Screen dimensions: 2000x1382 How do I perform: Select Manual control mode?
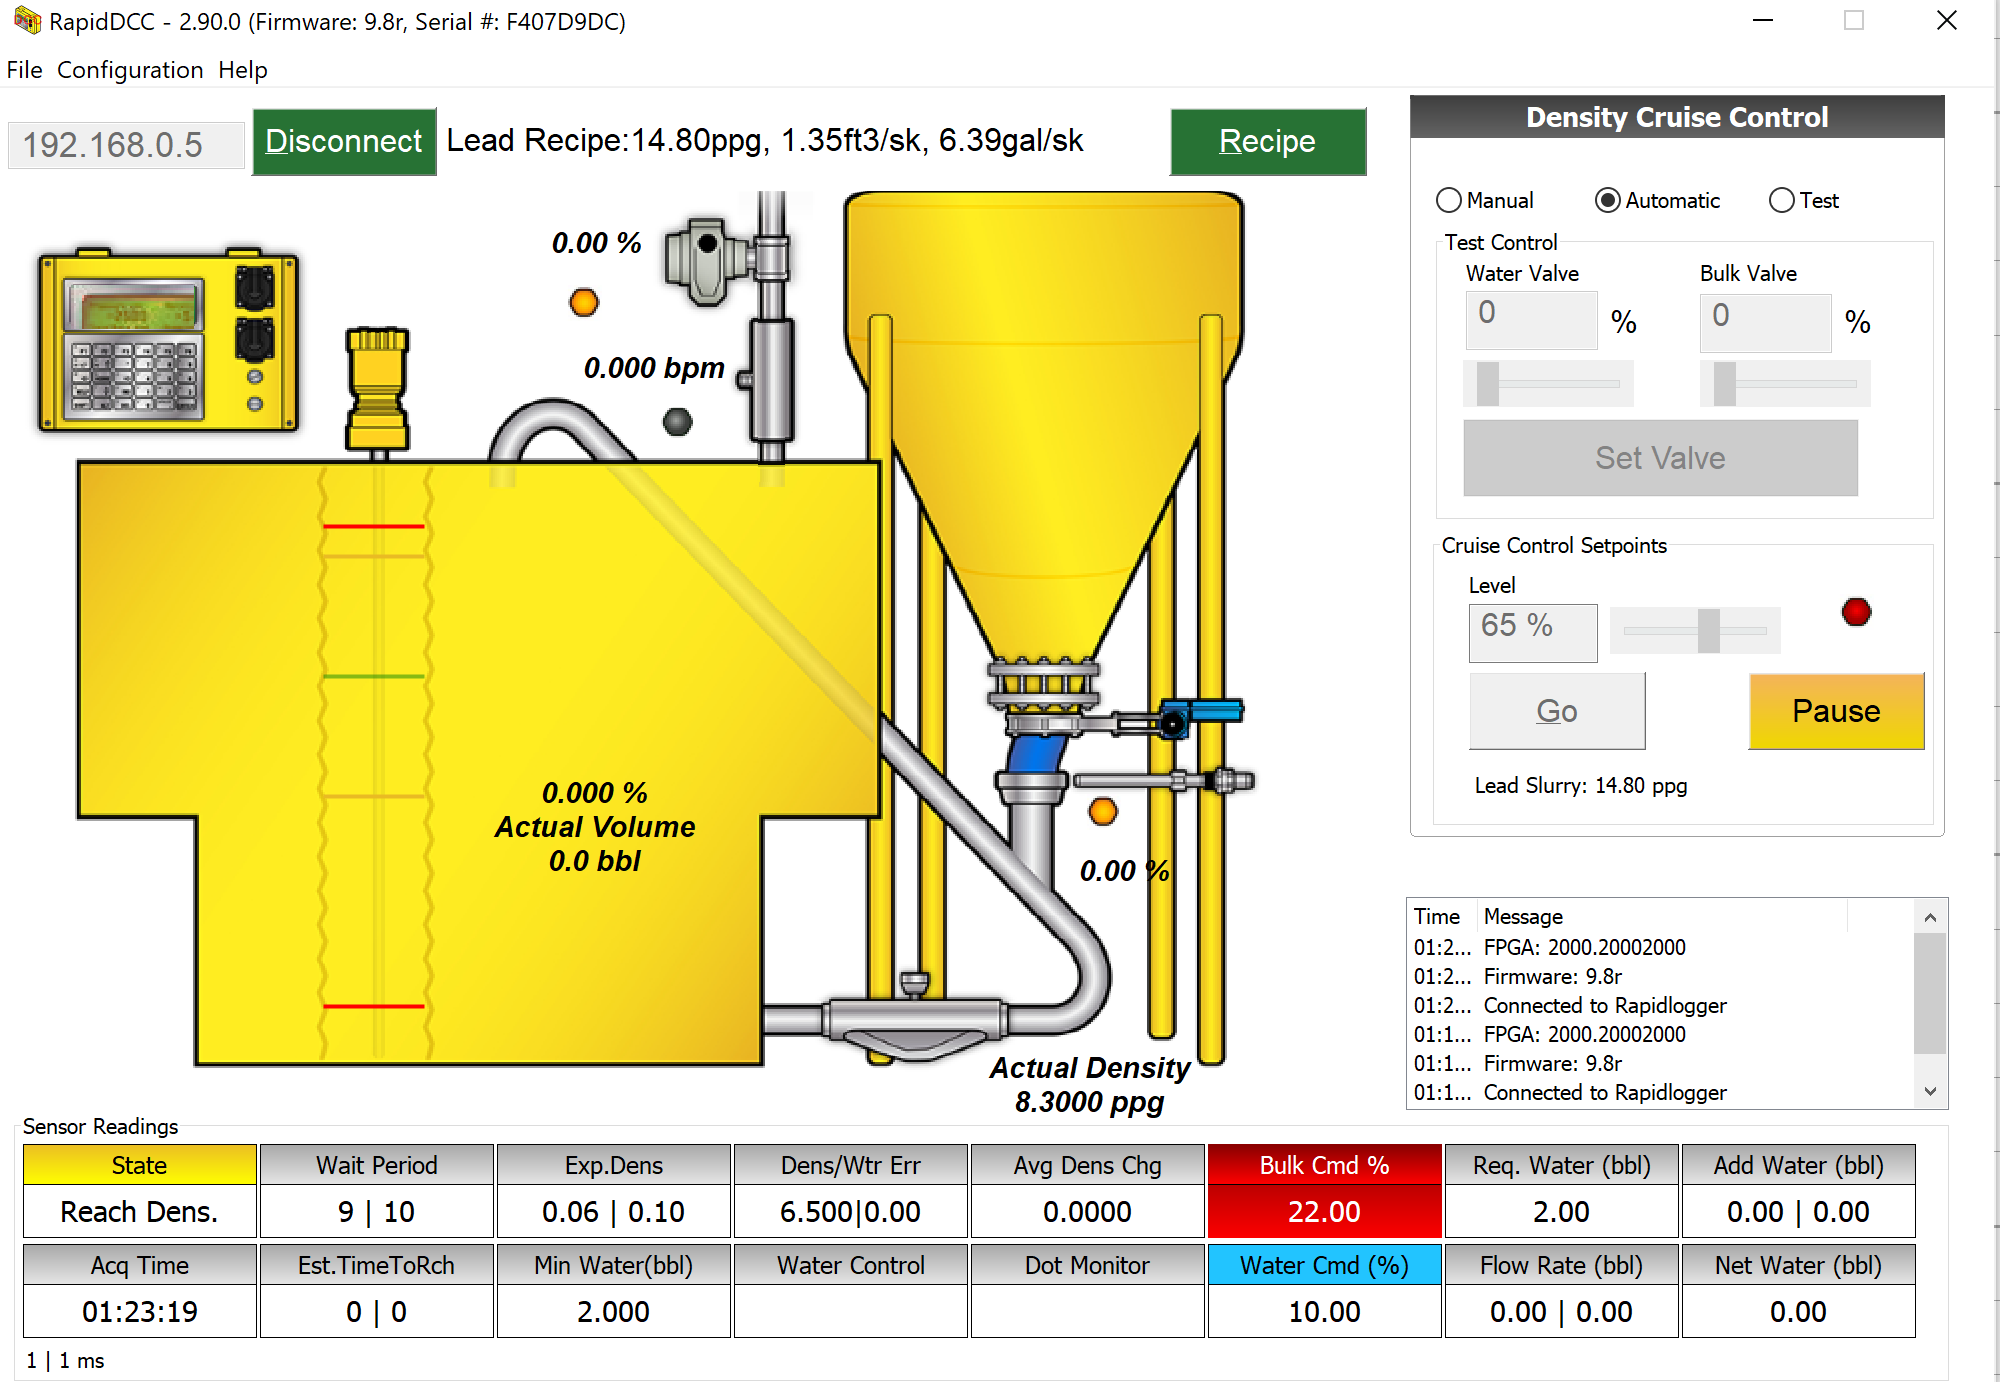[1484, 200]
